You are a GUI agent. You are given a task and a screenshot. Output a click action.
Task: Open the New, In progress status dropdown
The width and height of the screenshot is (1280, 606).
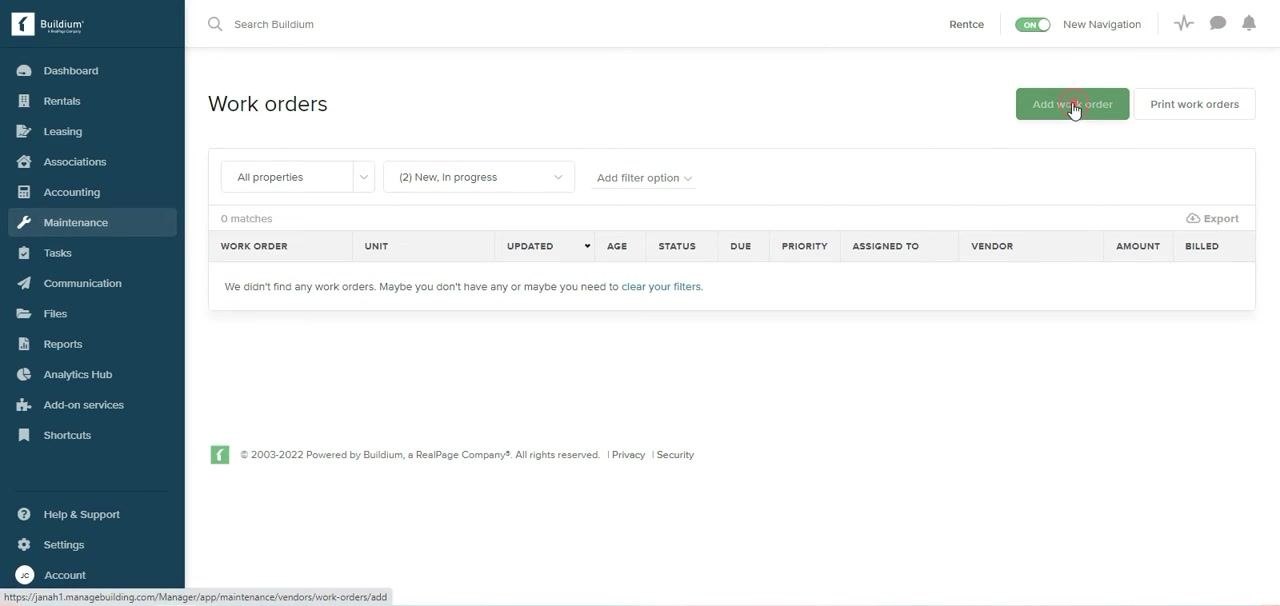click(479, 177)
